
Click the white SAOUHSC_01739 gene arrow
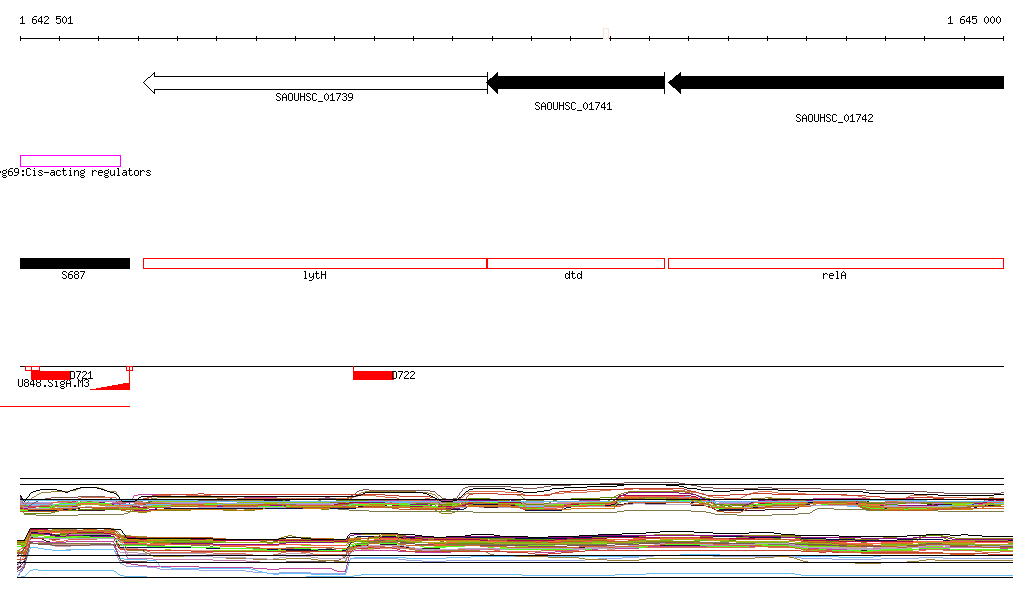[x=315, y=83]
